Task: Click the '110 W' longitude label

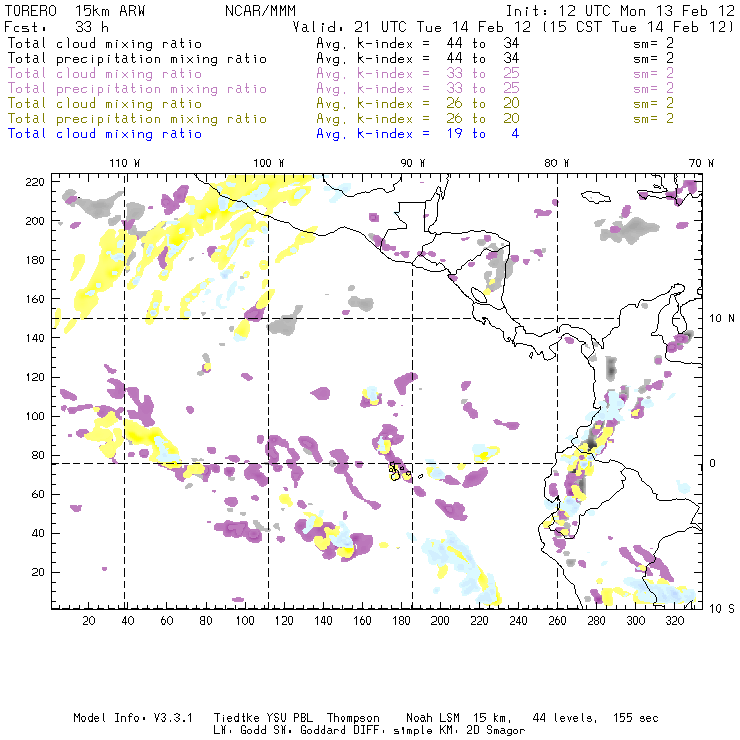Action: click(125, 163)
